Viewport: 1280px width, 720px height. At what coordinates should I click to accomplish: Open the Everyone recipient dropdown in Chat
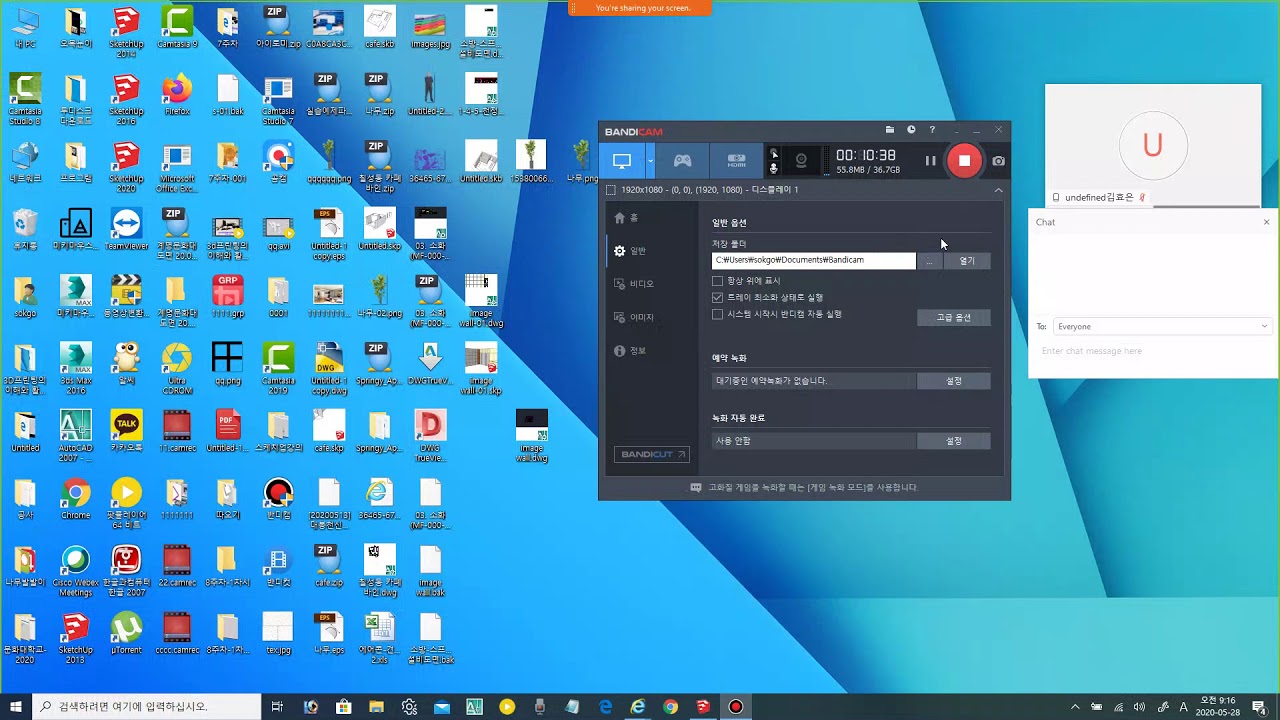tap(1160, 326)
